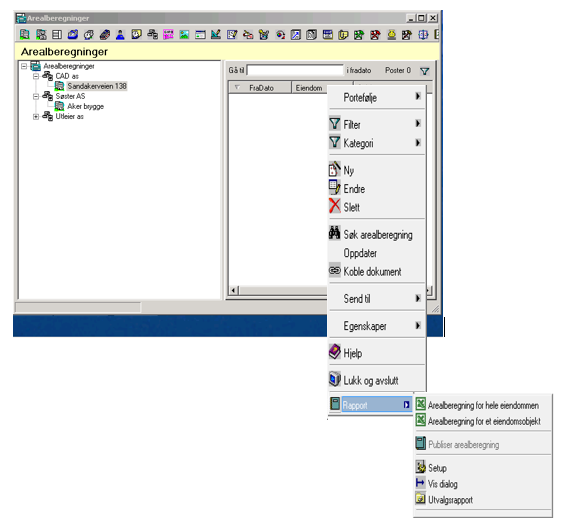Click the Slett red X icon

point(334,206)
